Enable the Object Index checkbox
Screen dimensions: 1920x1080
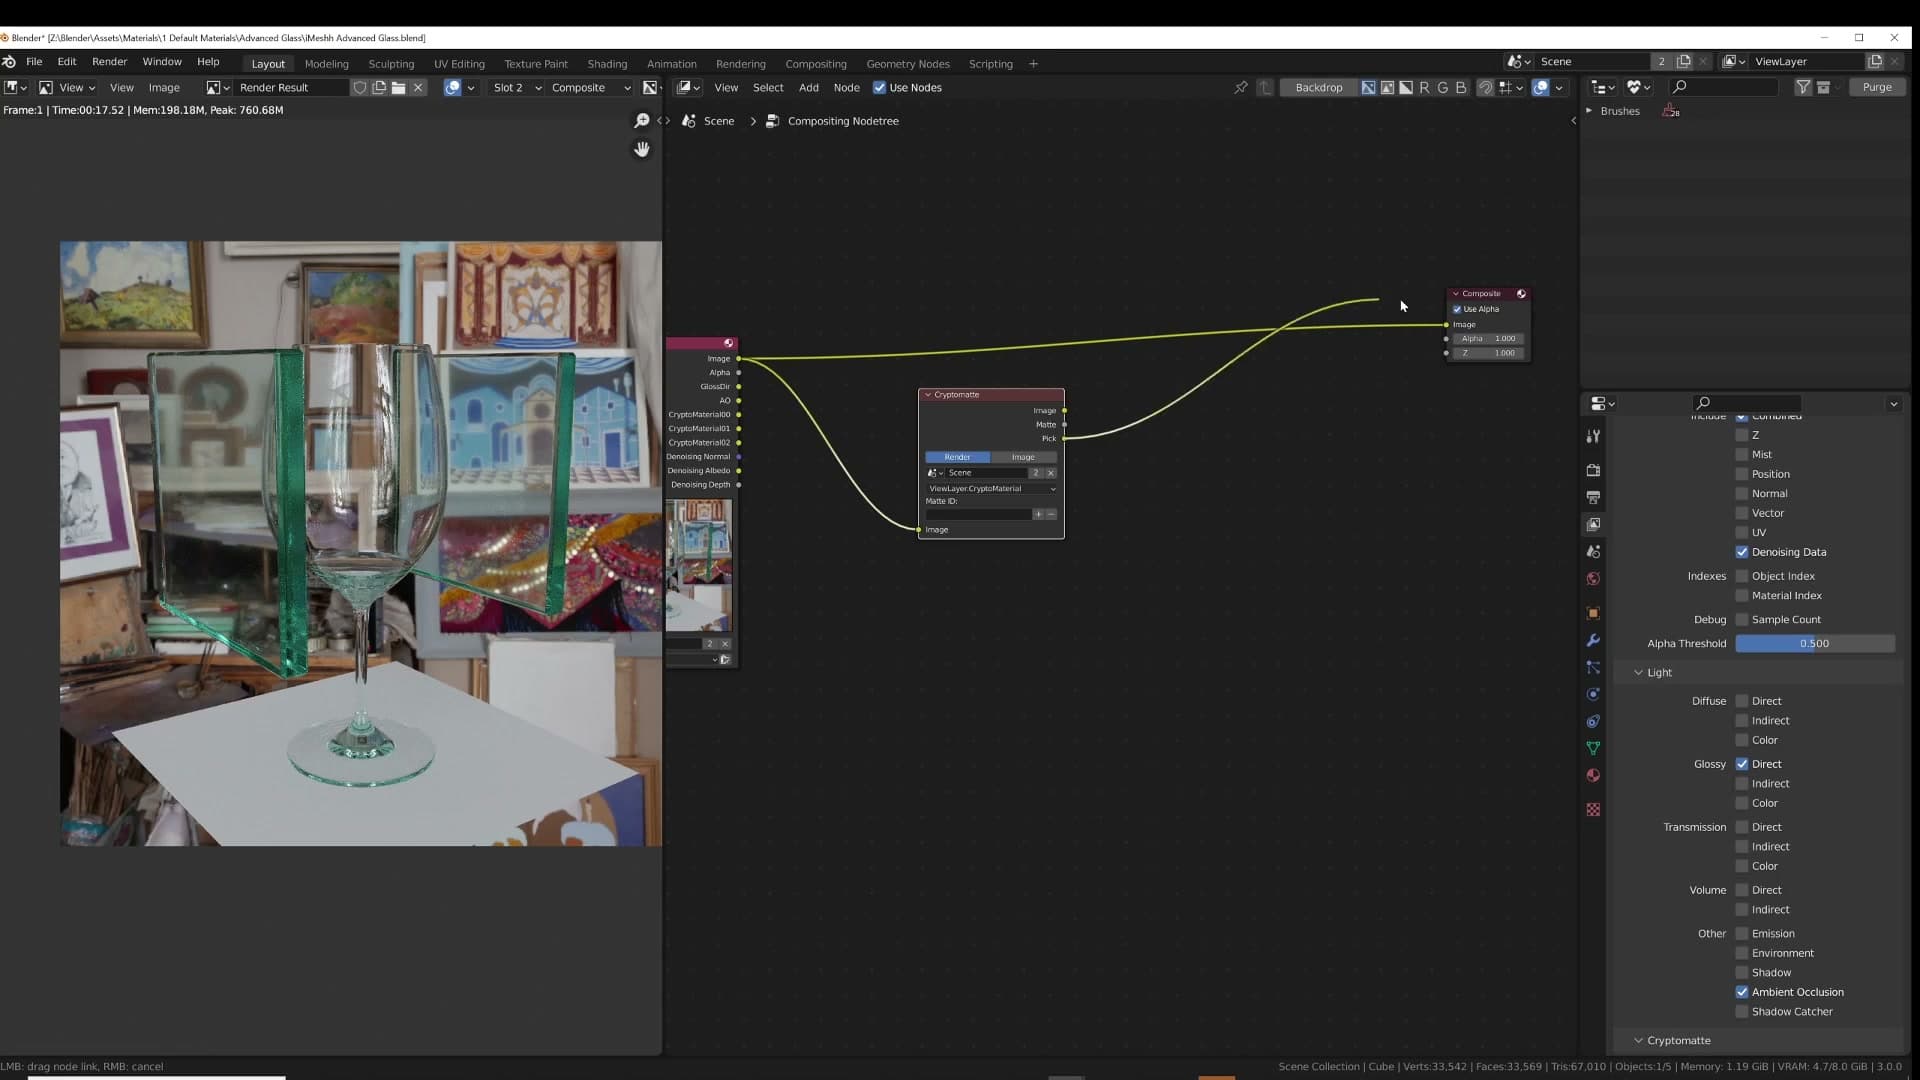coord(1742,576)
